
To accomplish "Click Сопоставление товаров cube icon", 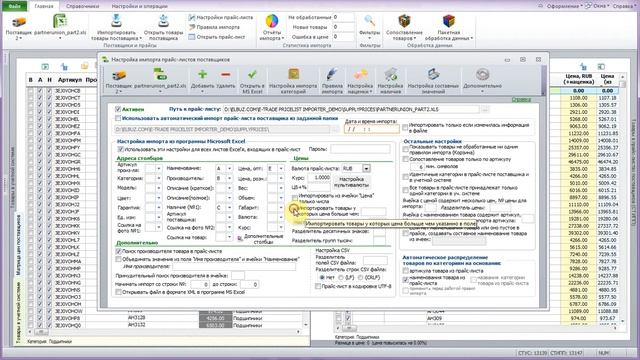I will click(x=404, y=21).
